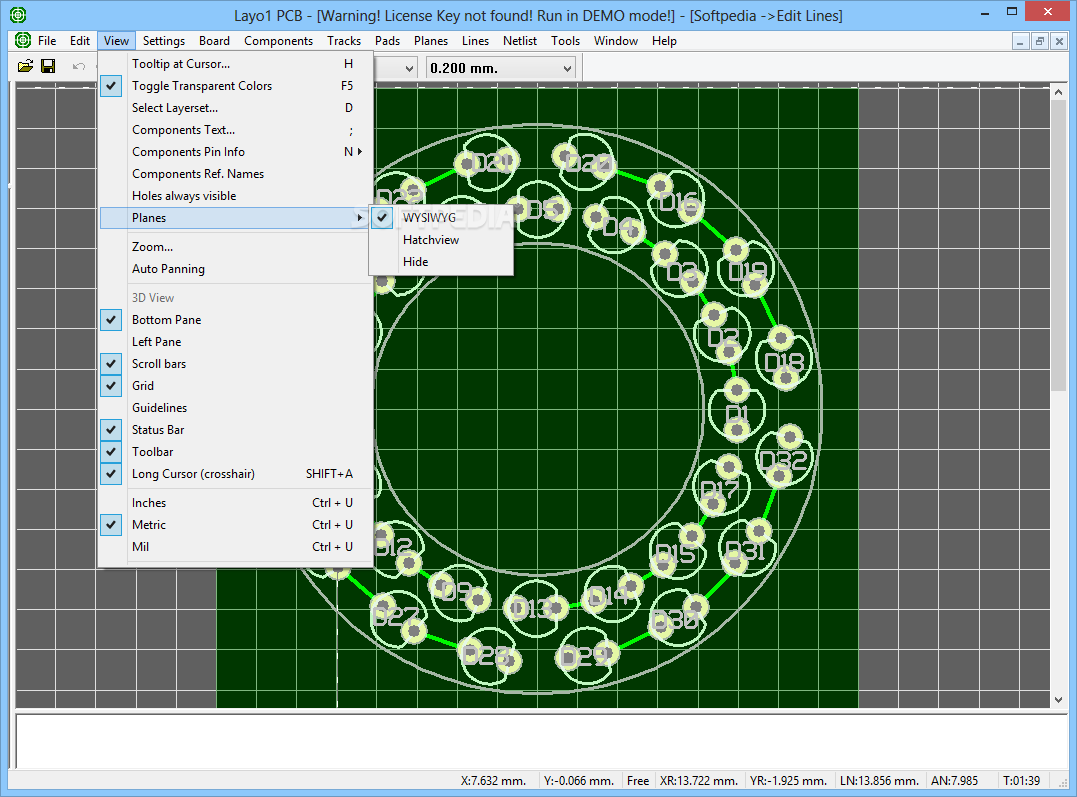Click the LN:13.856 mm. status value

click(x=879, y=781)
